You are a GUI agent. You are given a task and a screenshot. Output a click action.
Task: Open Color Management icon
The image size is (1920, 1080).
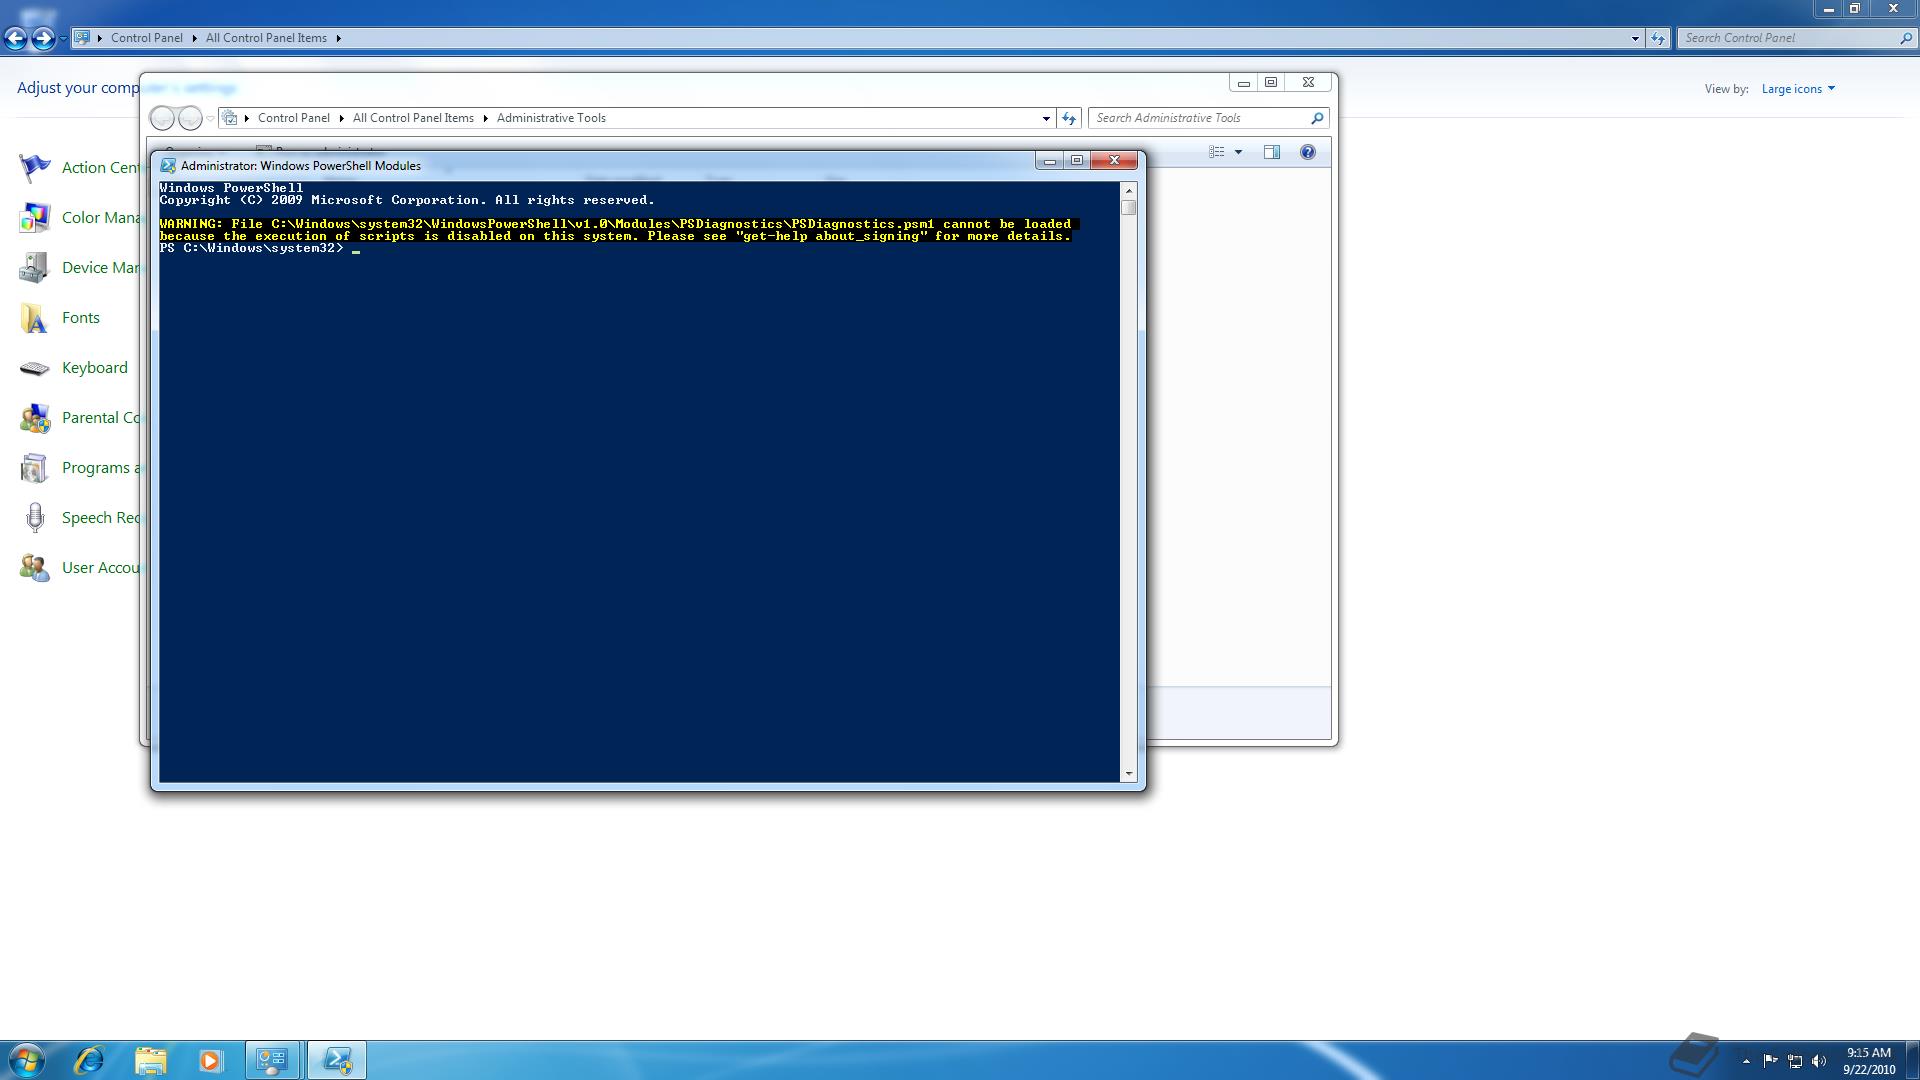pos(35,218)
